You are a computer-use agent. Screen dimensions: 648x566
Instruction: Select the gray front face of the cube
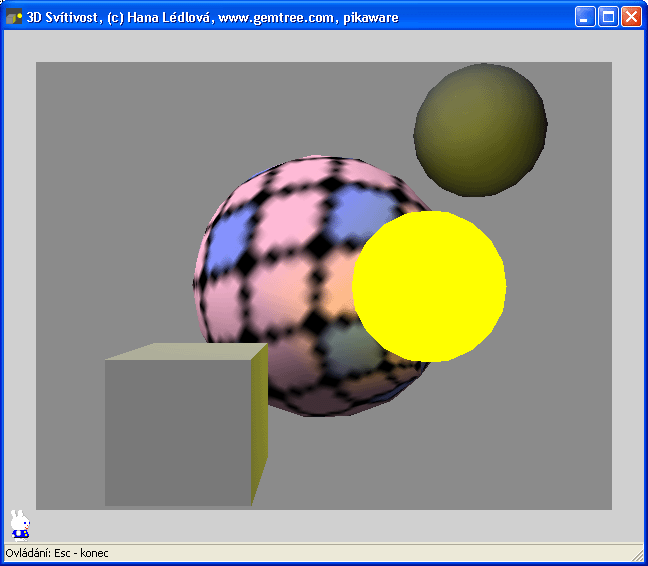[178, 432]
